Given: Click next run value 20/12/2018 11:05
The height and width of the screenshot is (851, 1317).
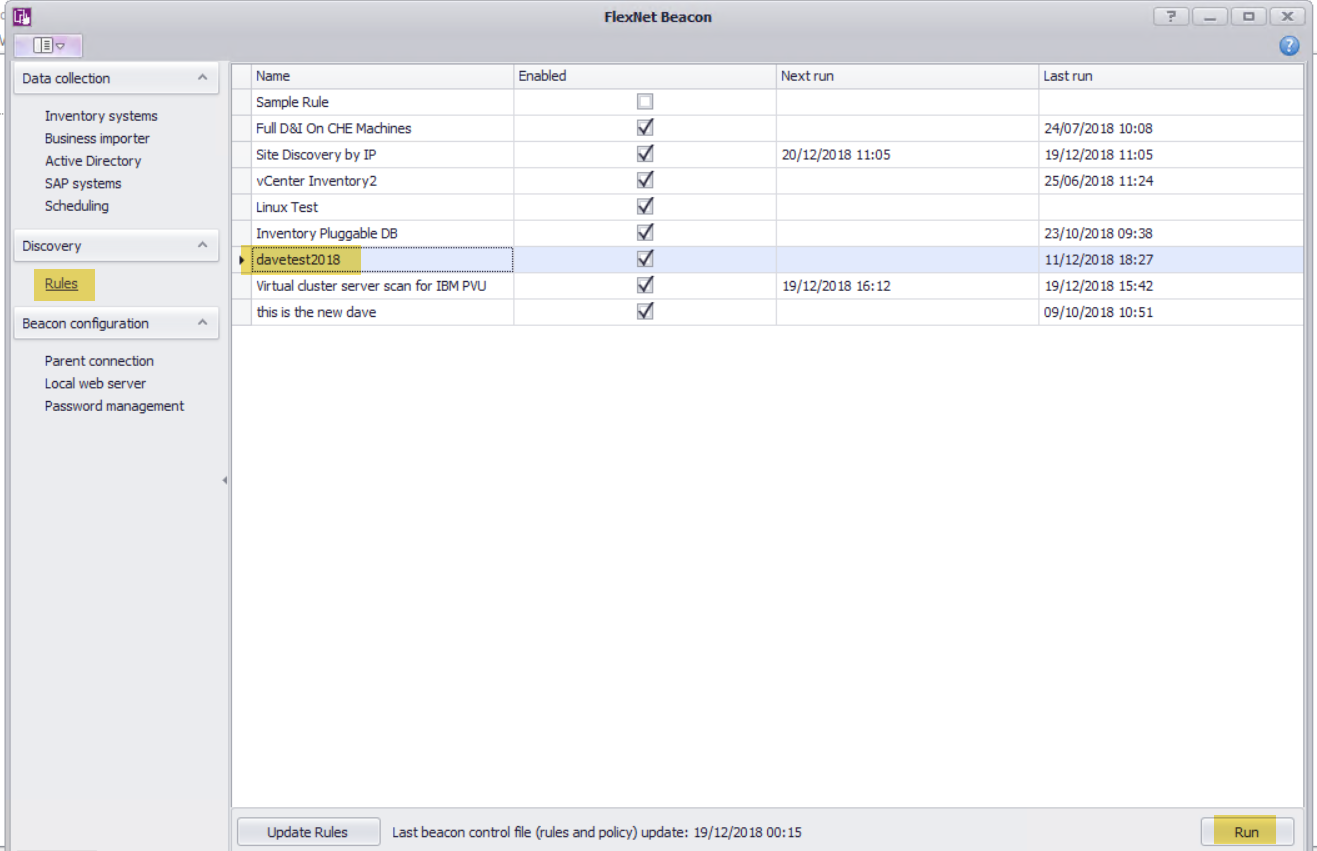Looking at the screenshot, I should [836, 155].
